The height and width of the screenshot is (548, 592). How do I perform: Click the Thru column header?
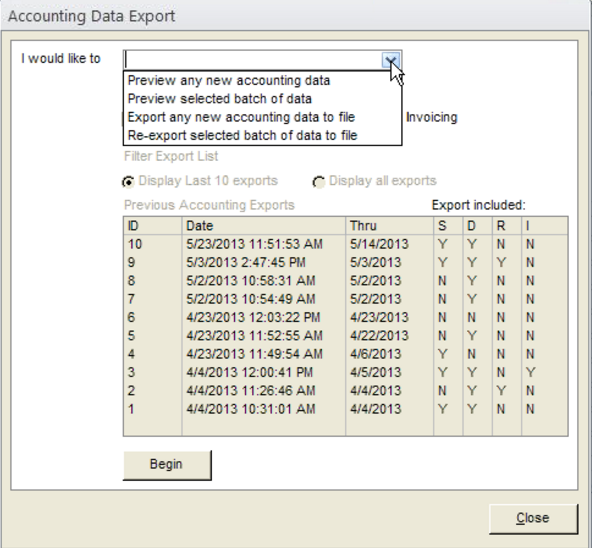click(389, 225)
